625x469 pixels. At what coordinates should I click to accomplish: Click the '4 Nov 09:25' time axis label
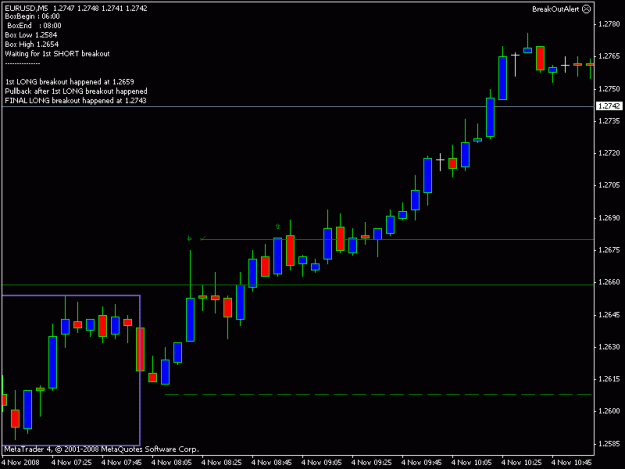pyautogui.click(x=371, y=462)
